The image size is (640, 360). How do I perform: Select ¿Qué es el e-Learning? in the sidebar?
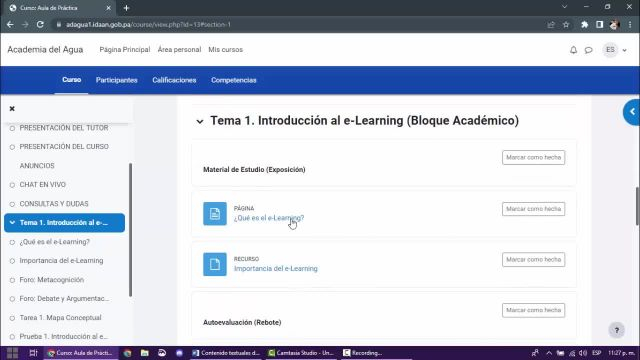pos(54,242)
